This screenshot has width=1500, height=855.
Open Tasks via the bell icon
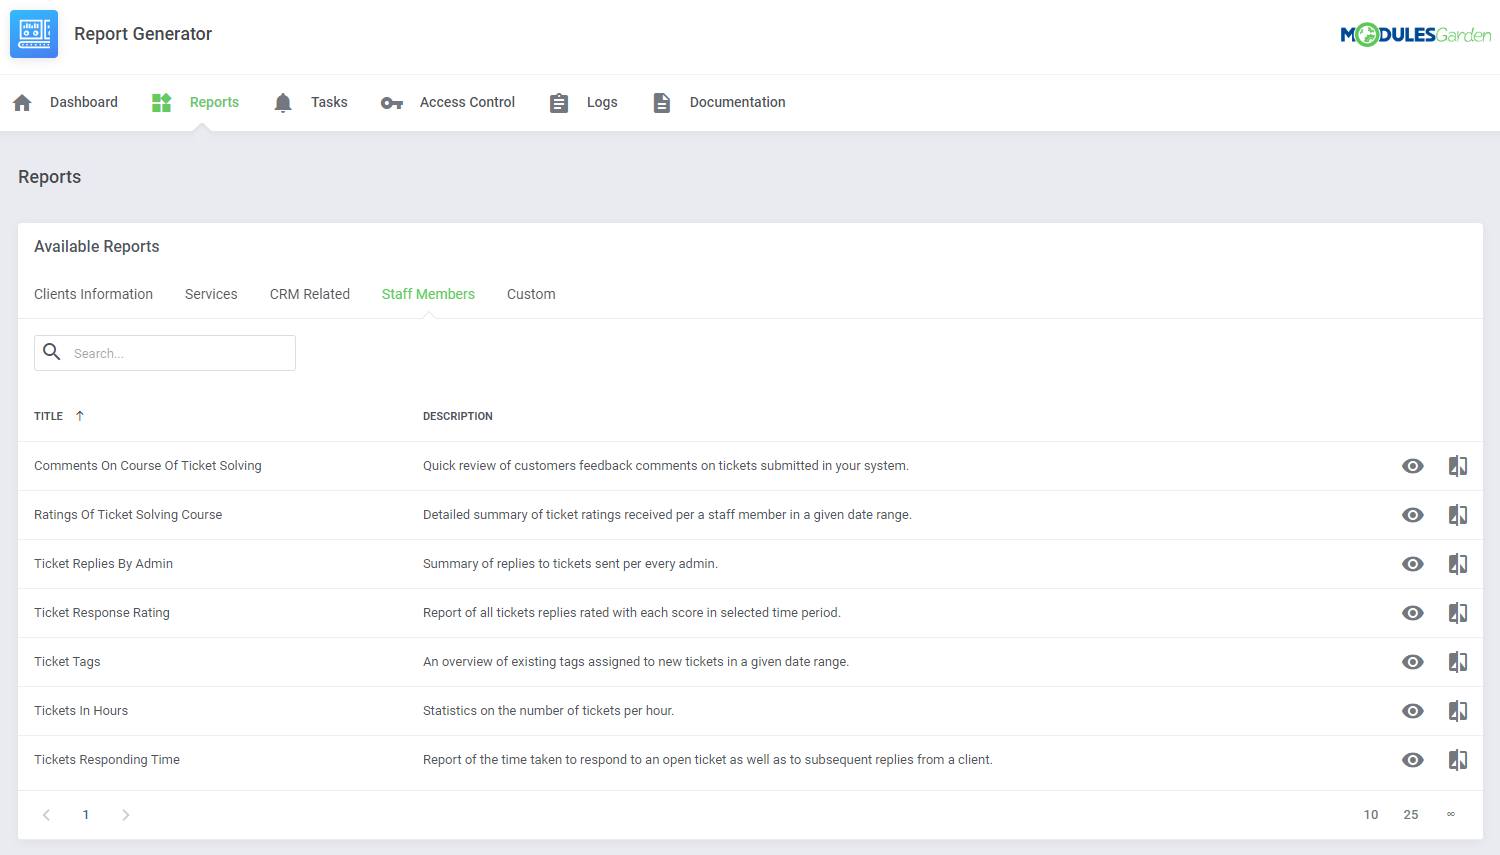(x=283, y=102)
